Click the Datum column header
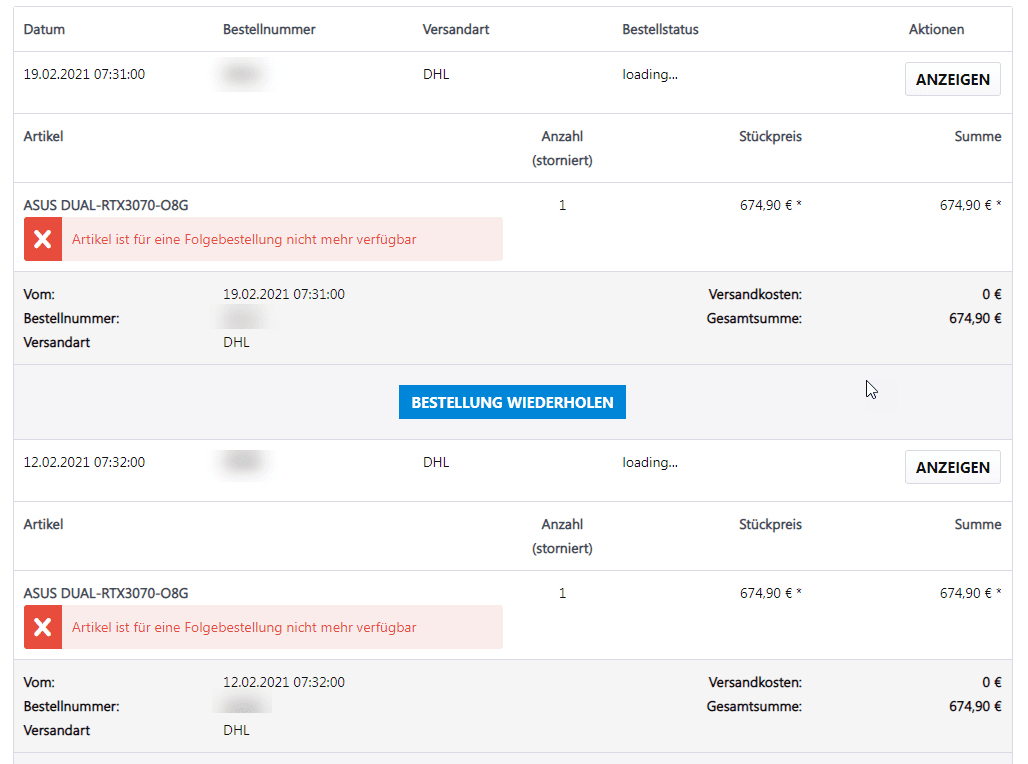The width and height of the screenshot is (1028, 764). 44,29
